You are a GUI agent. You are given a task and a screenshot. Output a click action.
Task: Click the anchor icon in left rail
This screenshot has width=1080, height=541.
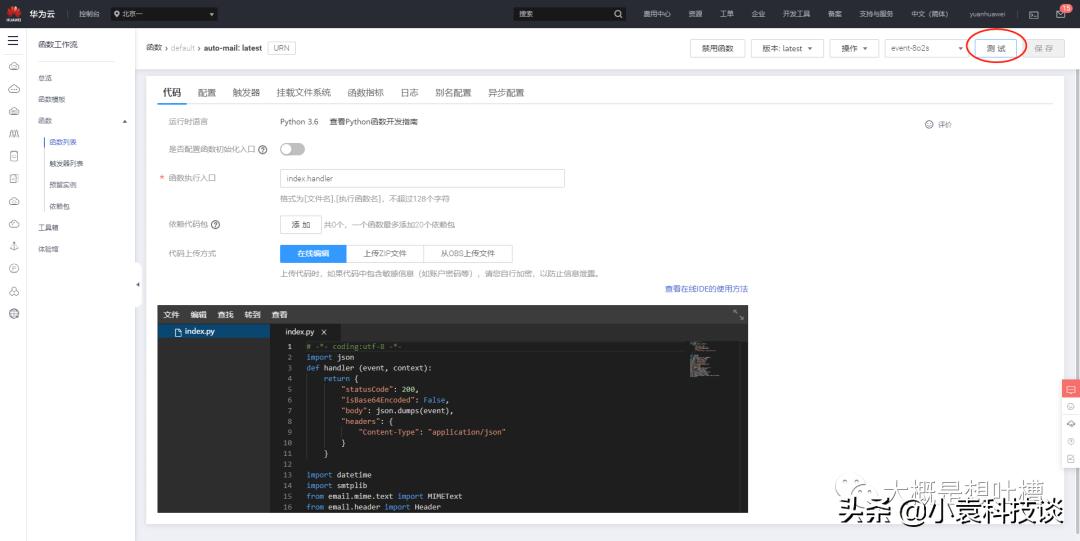[14, 246]
